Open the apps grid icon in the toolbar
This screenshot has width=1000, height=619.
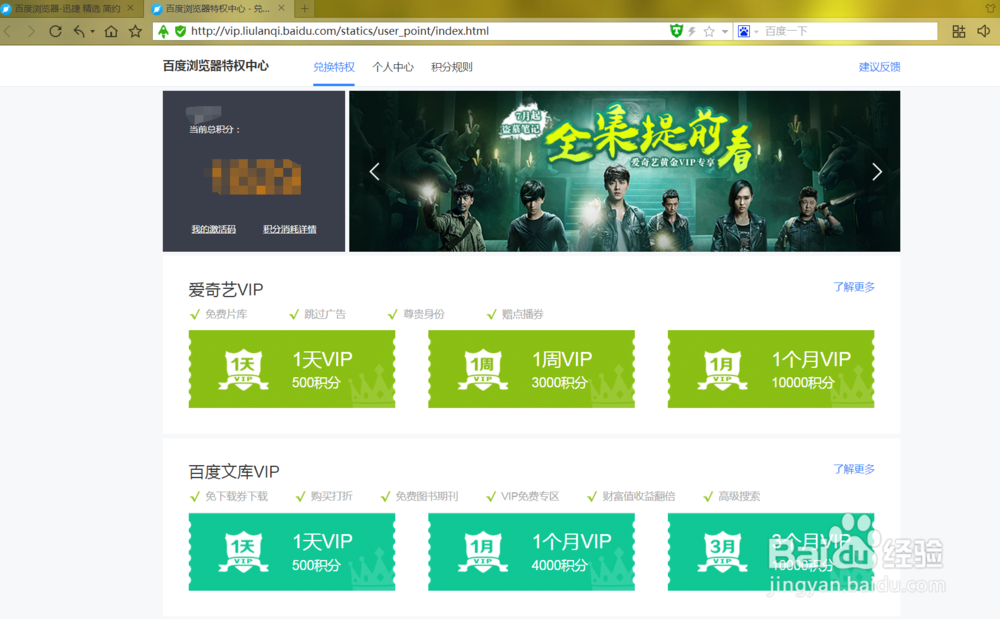959,31
